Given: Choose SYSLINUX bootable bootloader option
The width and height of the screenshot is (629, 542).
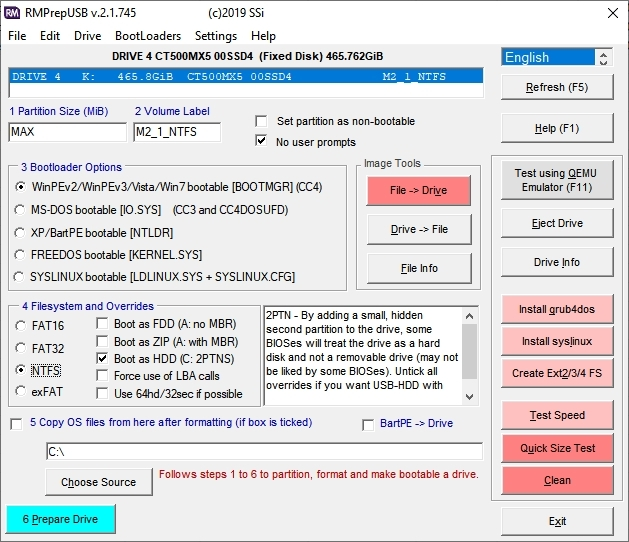Looking at the screenshot, I should (21, 277).
